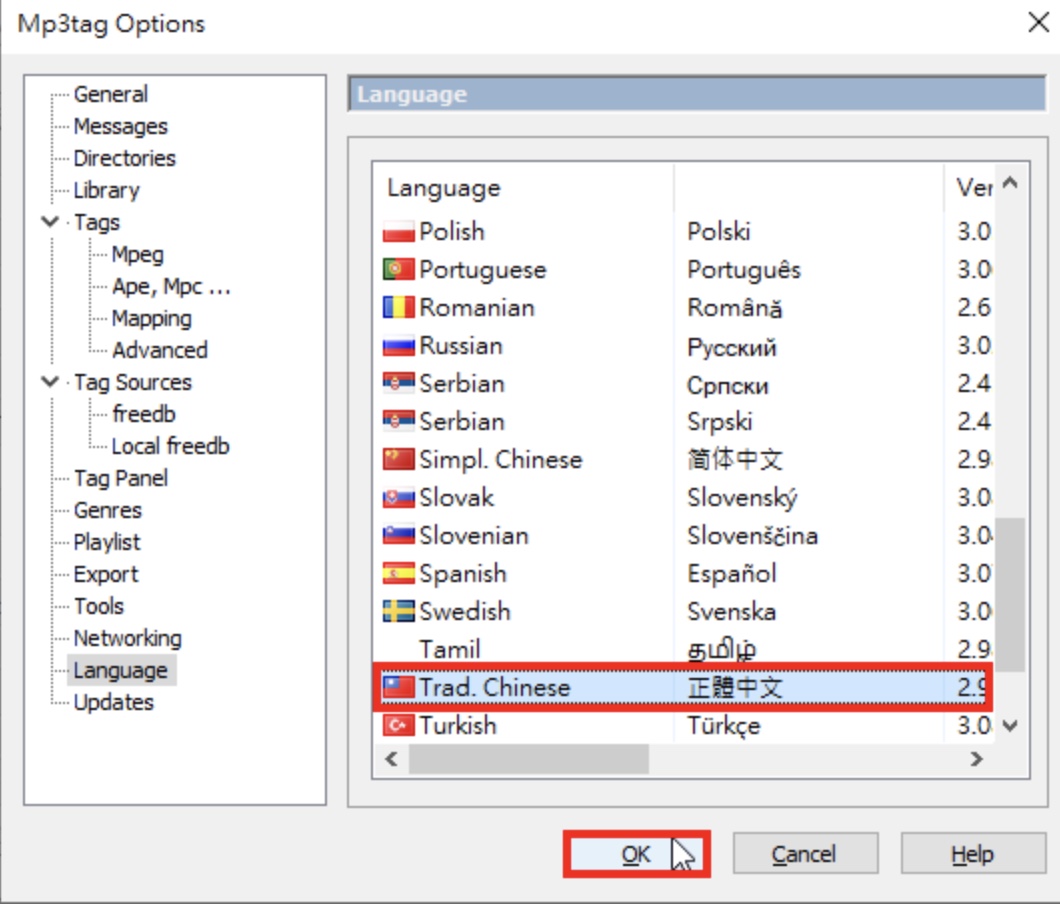This screenshot has width=1060, height=912.
Task: Click the Swedish flag icon
Action: pos(398,612)
